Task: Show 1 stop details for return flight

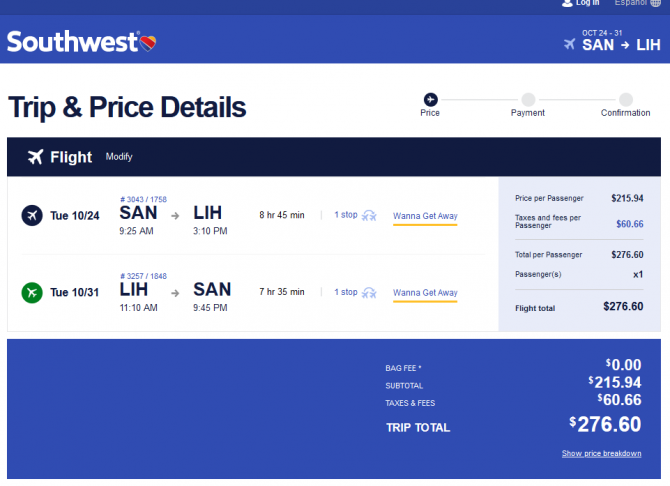Action: point(346,292)
